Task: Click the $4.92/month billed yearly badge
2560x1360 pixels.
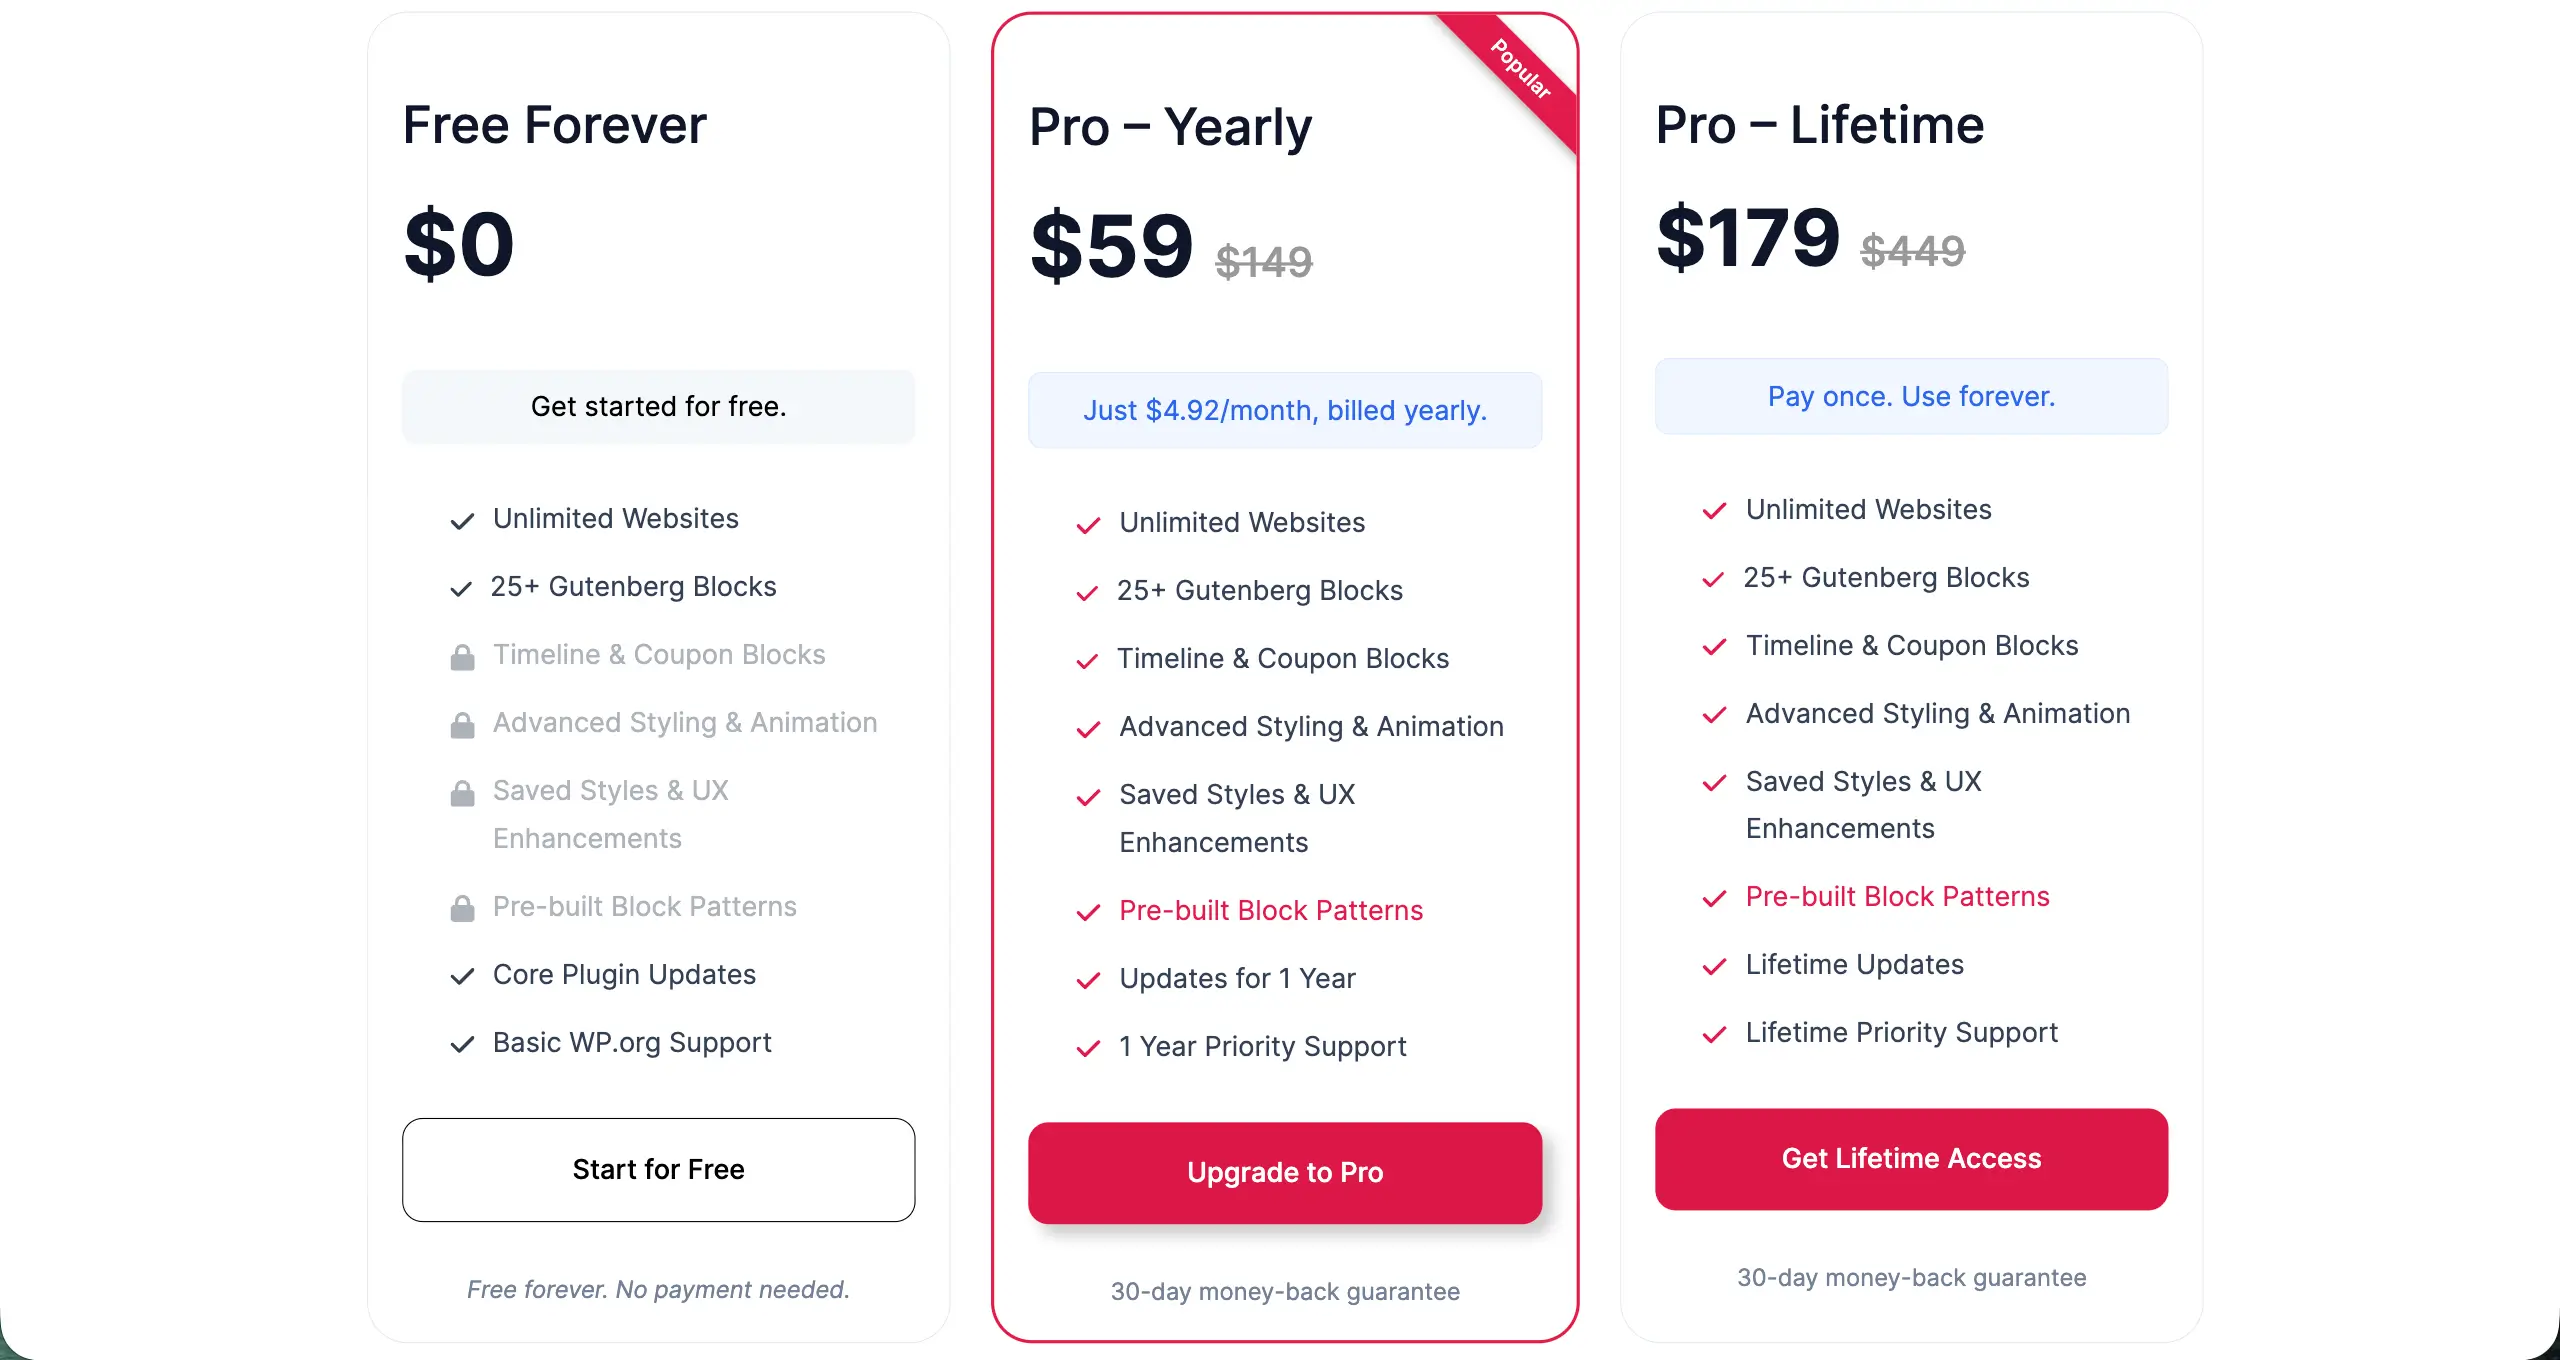Action: (x=1285, y=410)
